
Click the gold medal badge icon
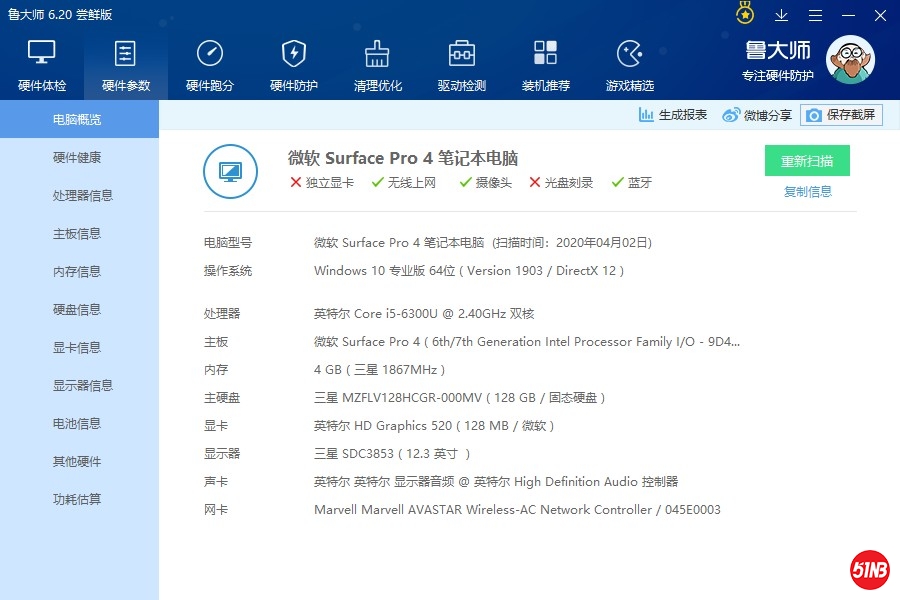pos(745,14)
